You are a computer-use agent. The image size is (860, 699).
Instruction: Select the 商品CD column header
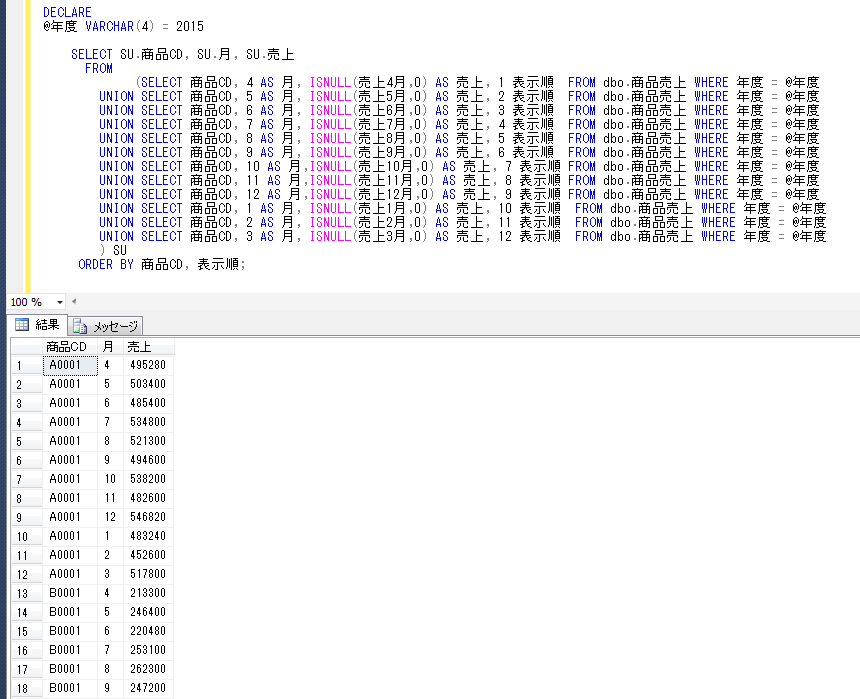(x=70, y=347)
